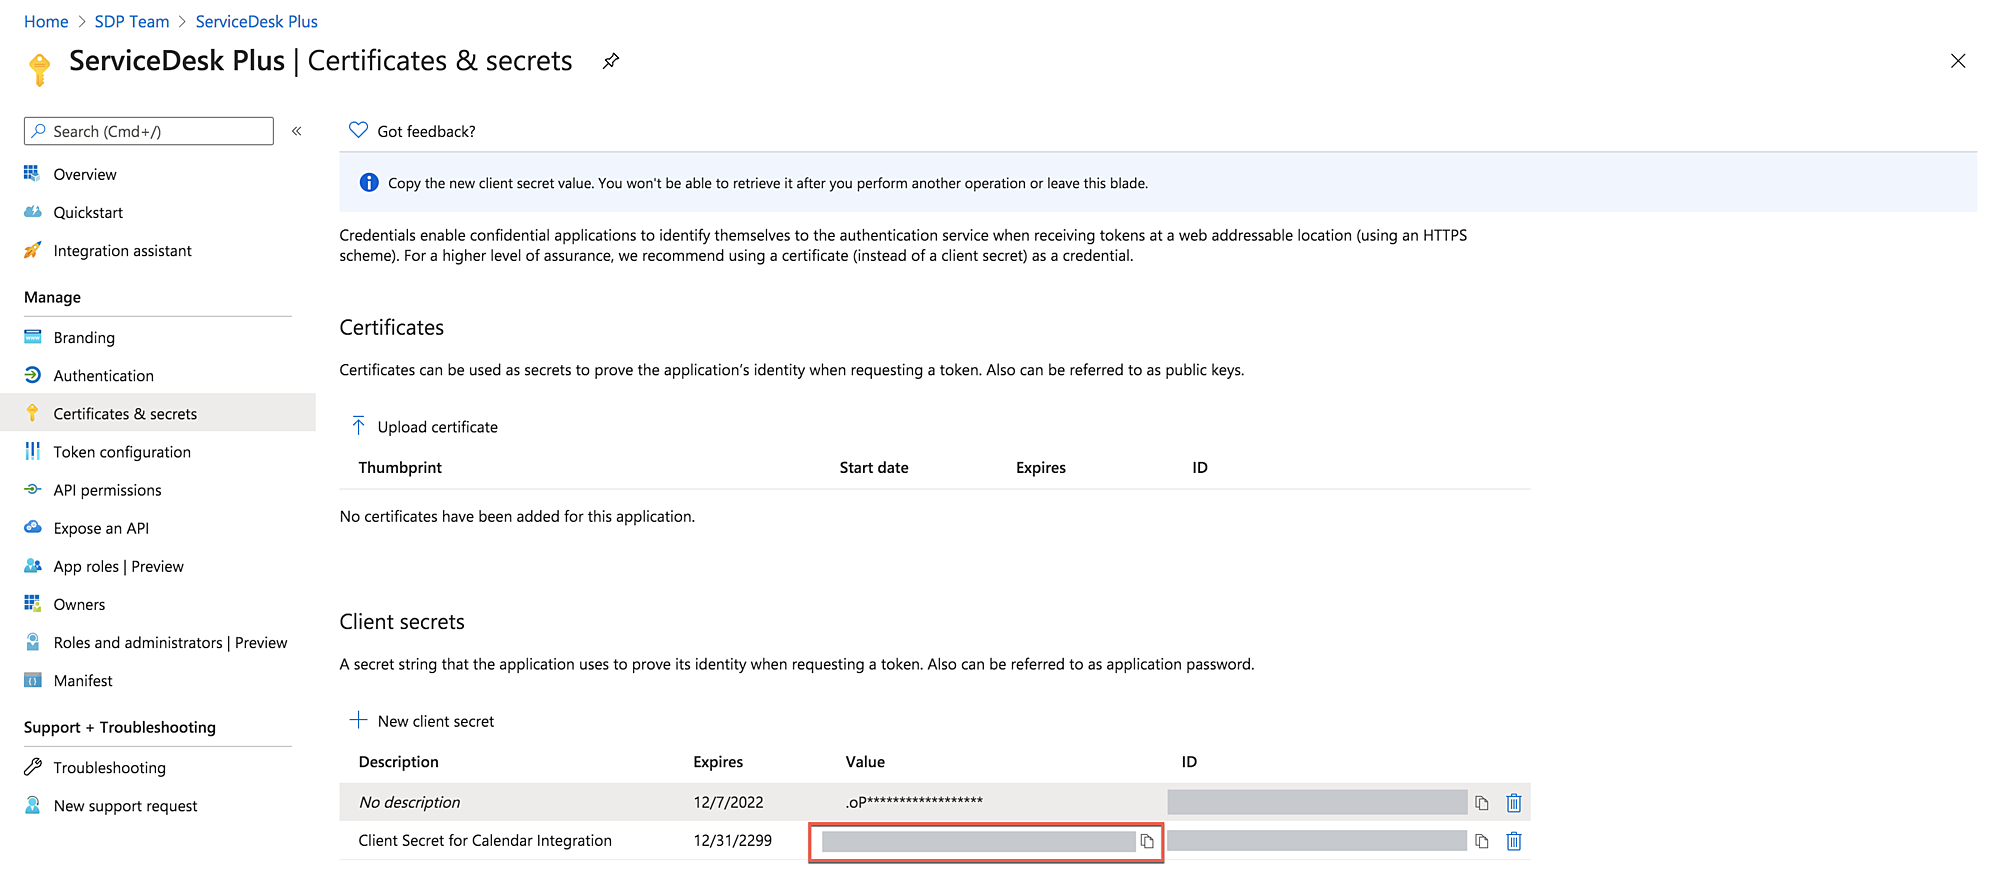Image resolution: width=2000 pixels, height=884 pixels.
Task: Click the Branding icon
Action: [x=32, y=336]
